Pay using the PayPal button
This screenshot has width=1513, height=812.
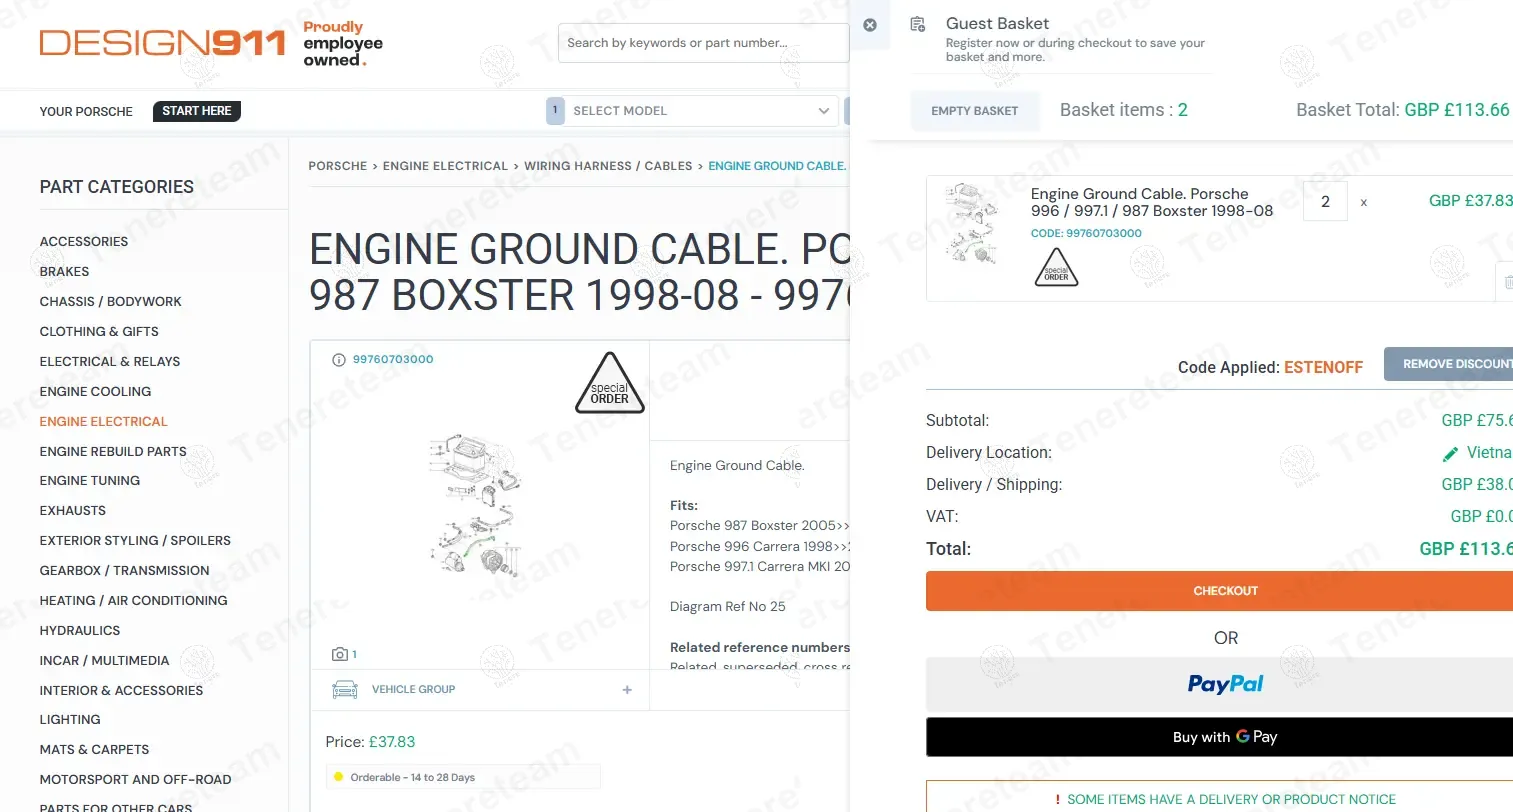pos(1224,684)
